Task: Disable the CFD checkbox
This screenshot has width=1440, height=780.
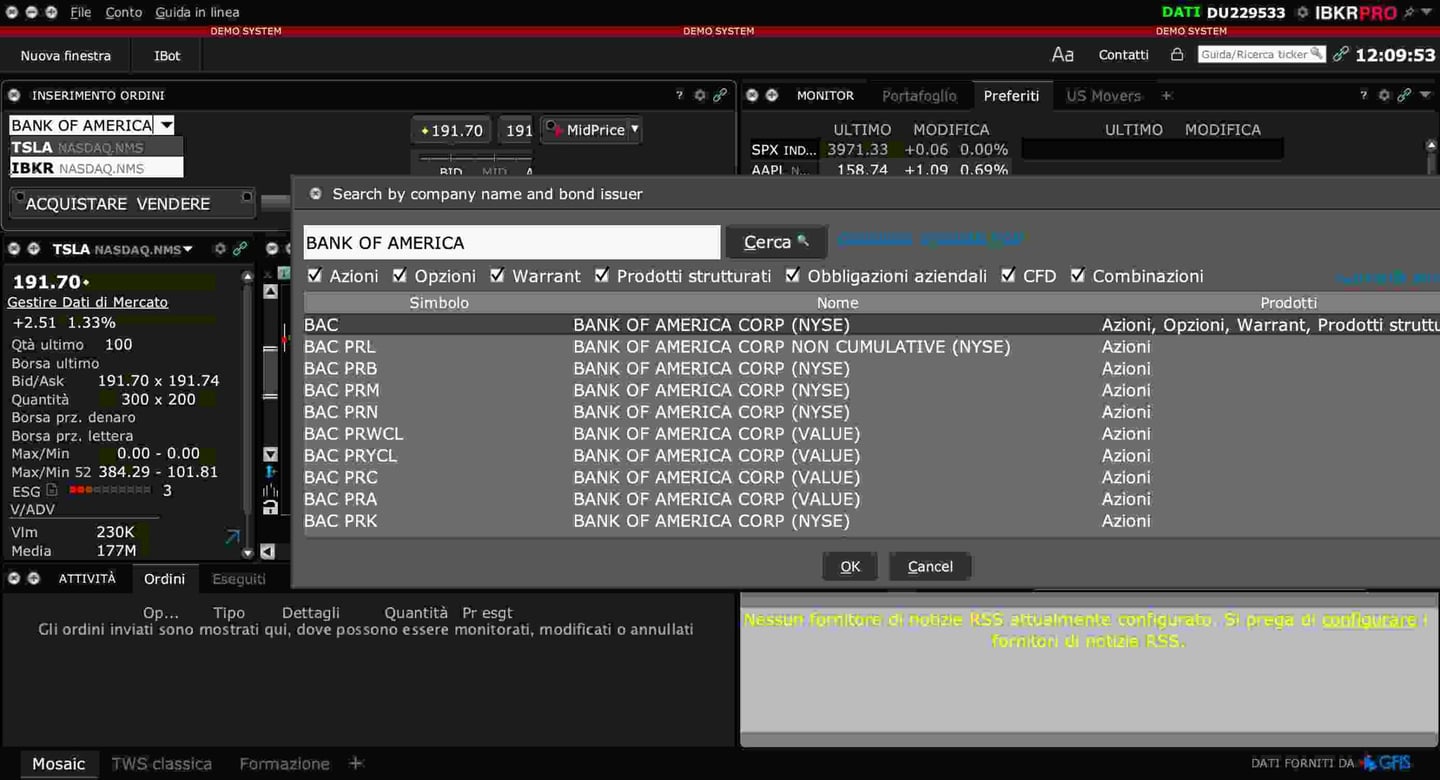Action: (1008, 275)
